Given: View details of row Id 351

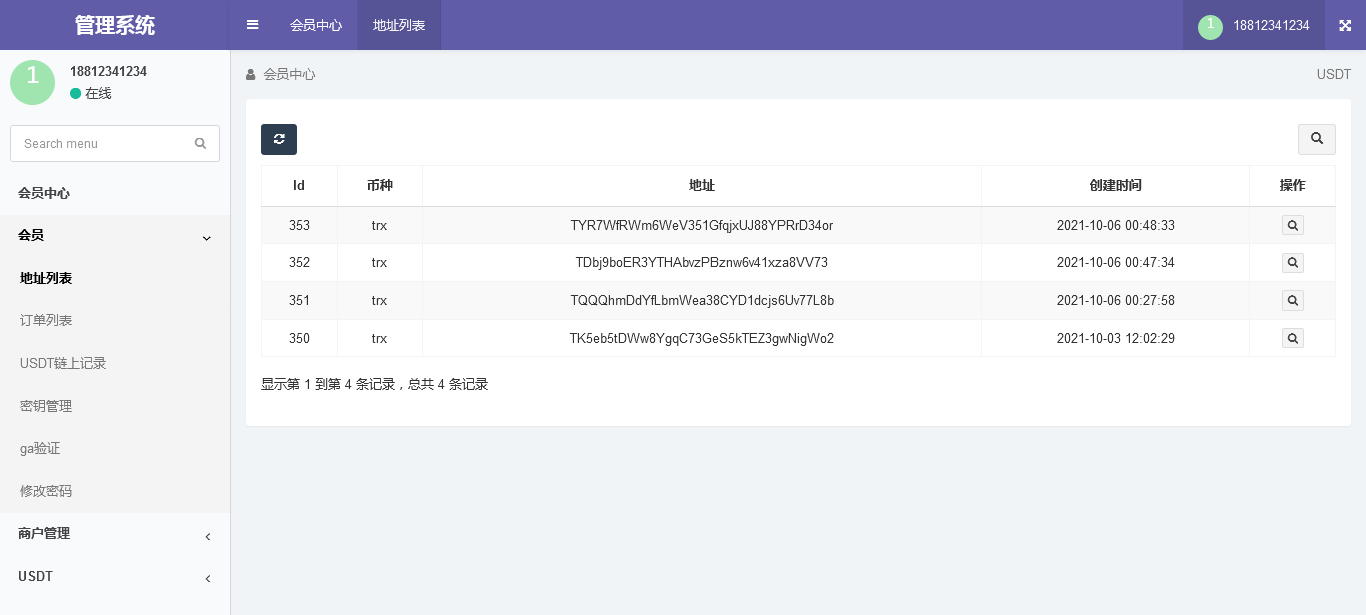Looking at the screenshot, I should (1292, 300).
